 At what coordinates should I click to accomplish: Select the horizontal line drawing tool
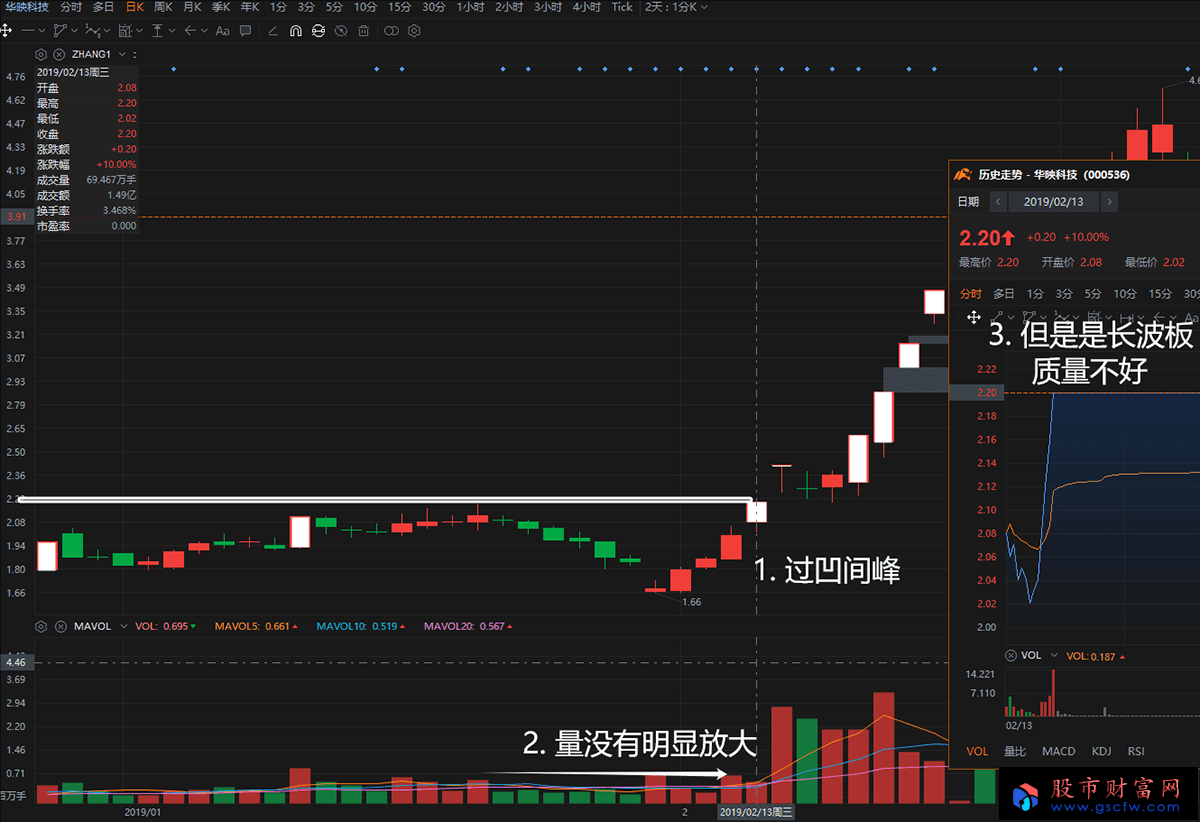(27, 30)
